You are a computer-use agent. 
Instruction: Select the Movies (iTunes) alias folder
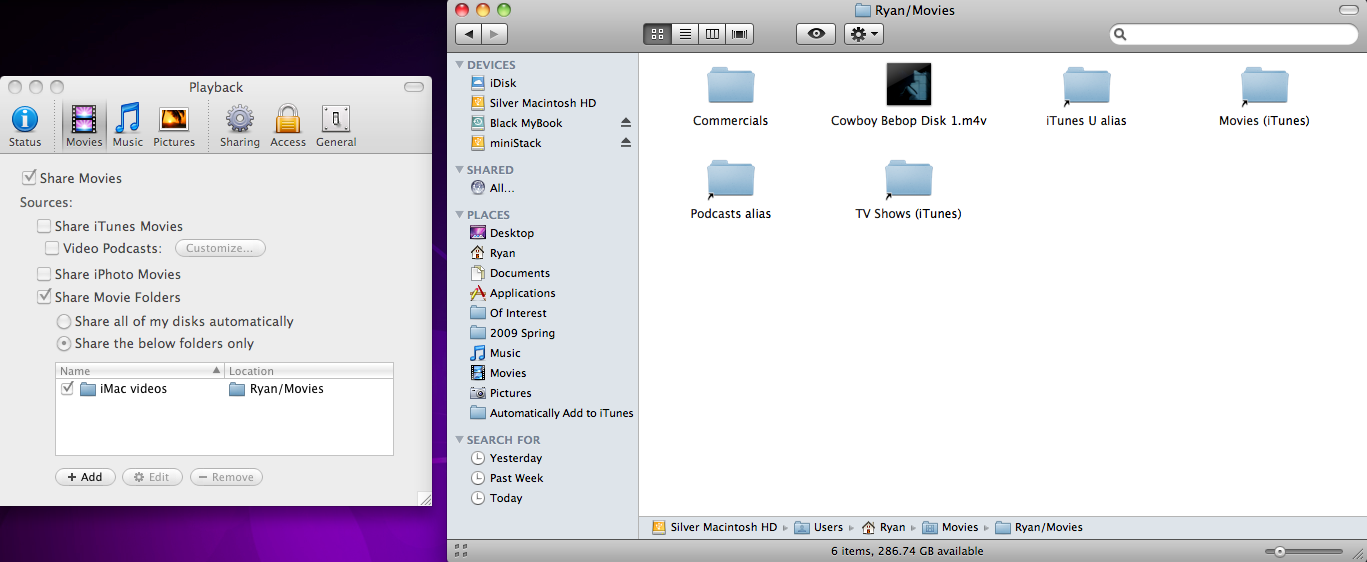(x=1264, y=85)
